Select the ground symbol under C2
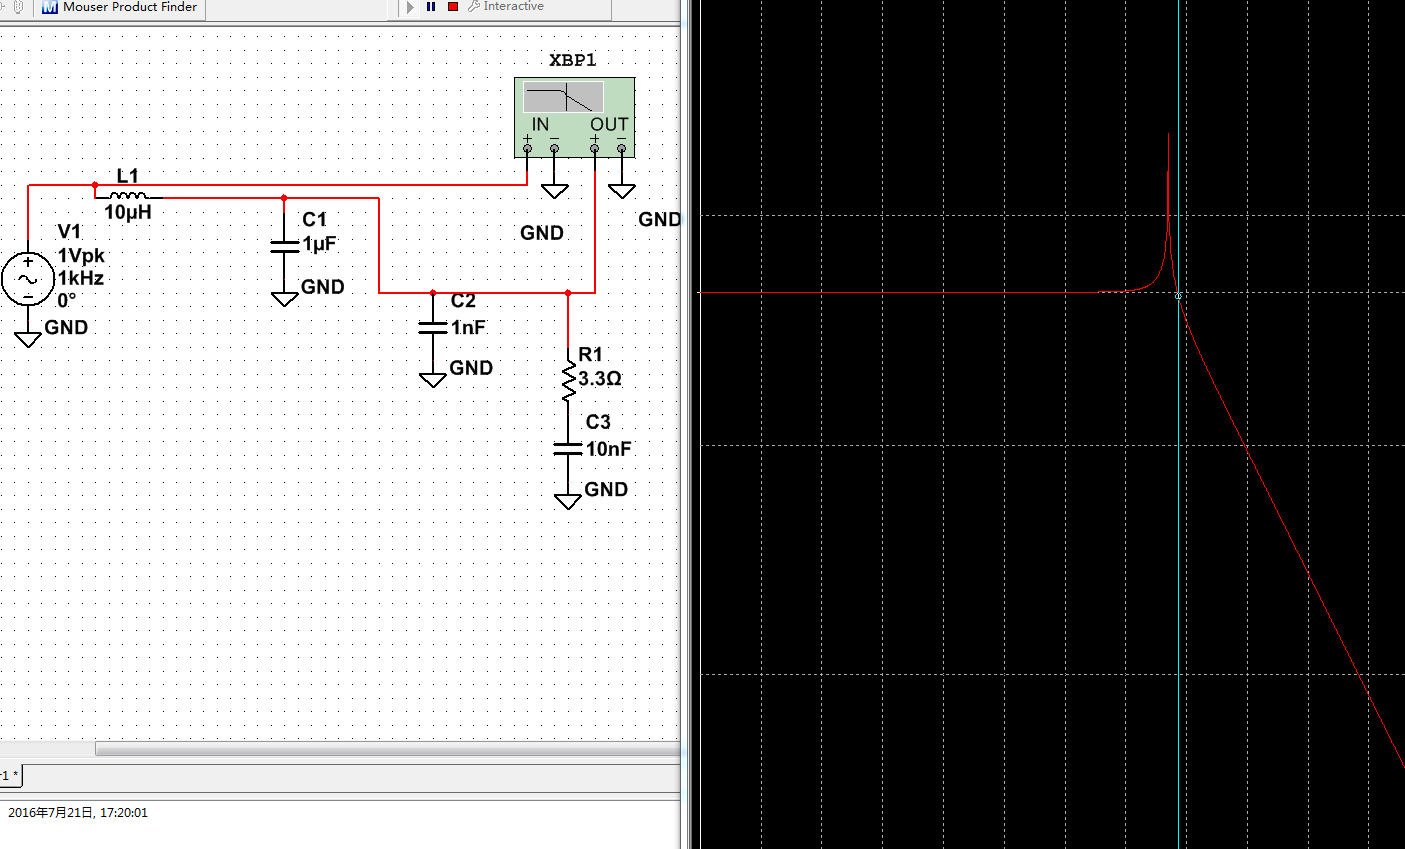1405x849 pixels. tap(433, 379)
